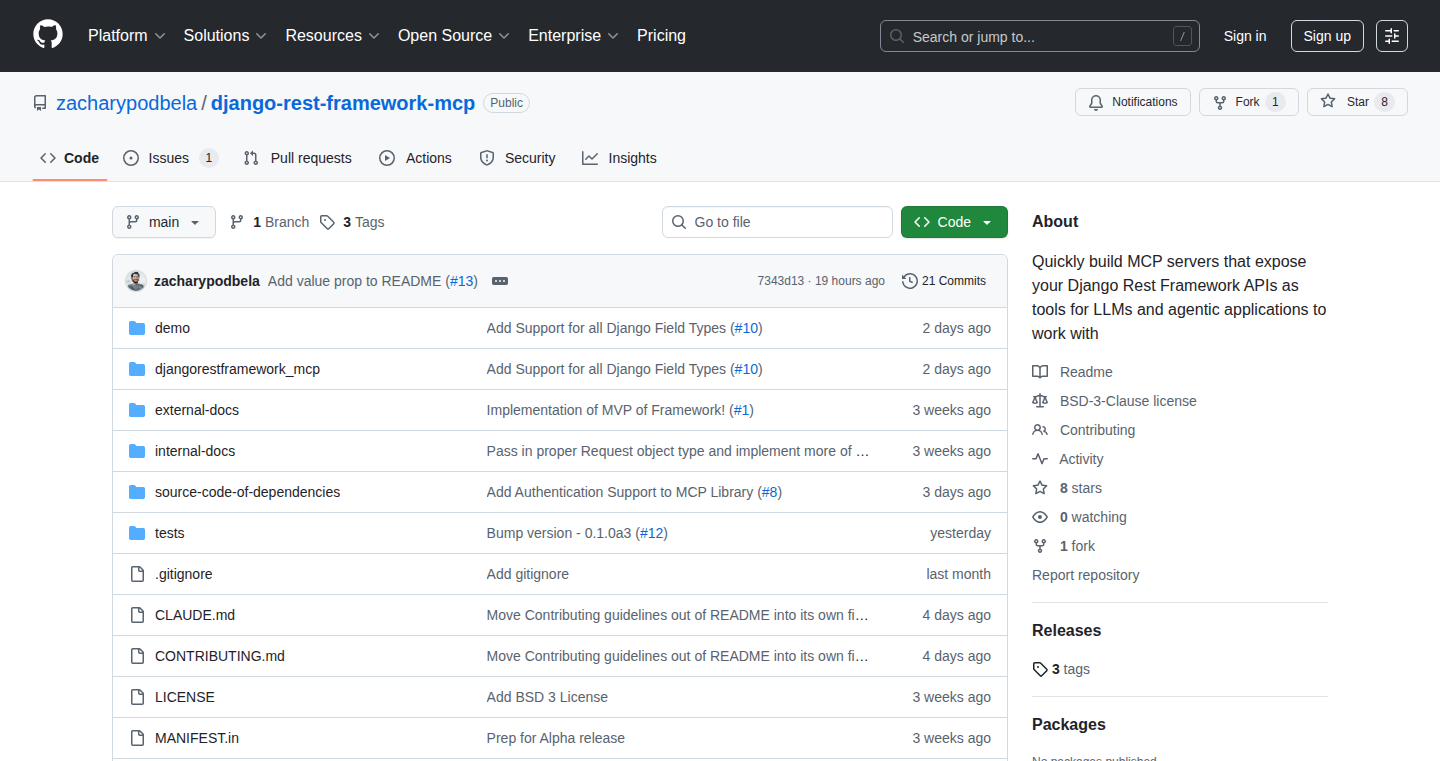
Task: Open the Releases heading link
Action: coord(1066,630)
